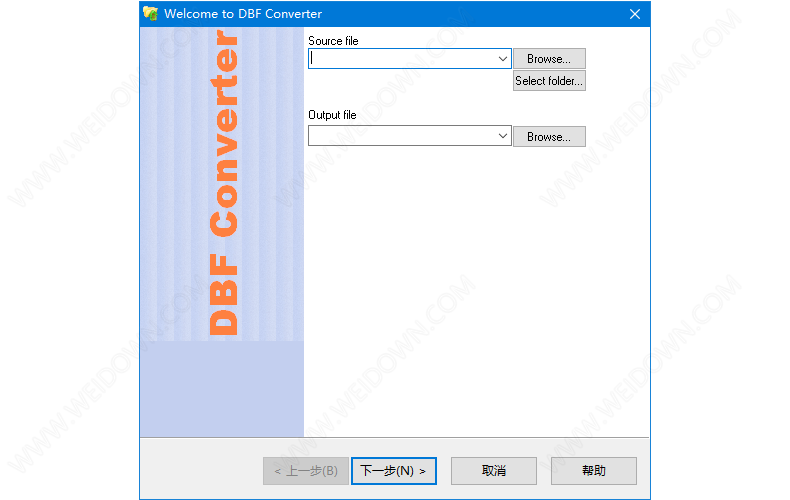Expand the Output file dropdown arrow

coord(502,136)
